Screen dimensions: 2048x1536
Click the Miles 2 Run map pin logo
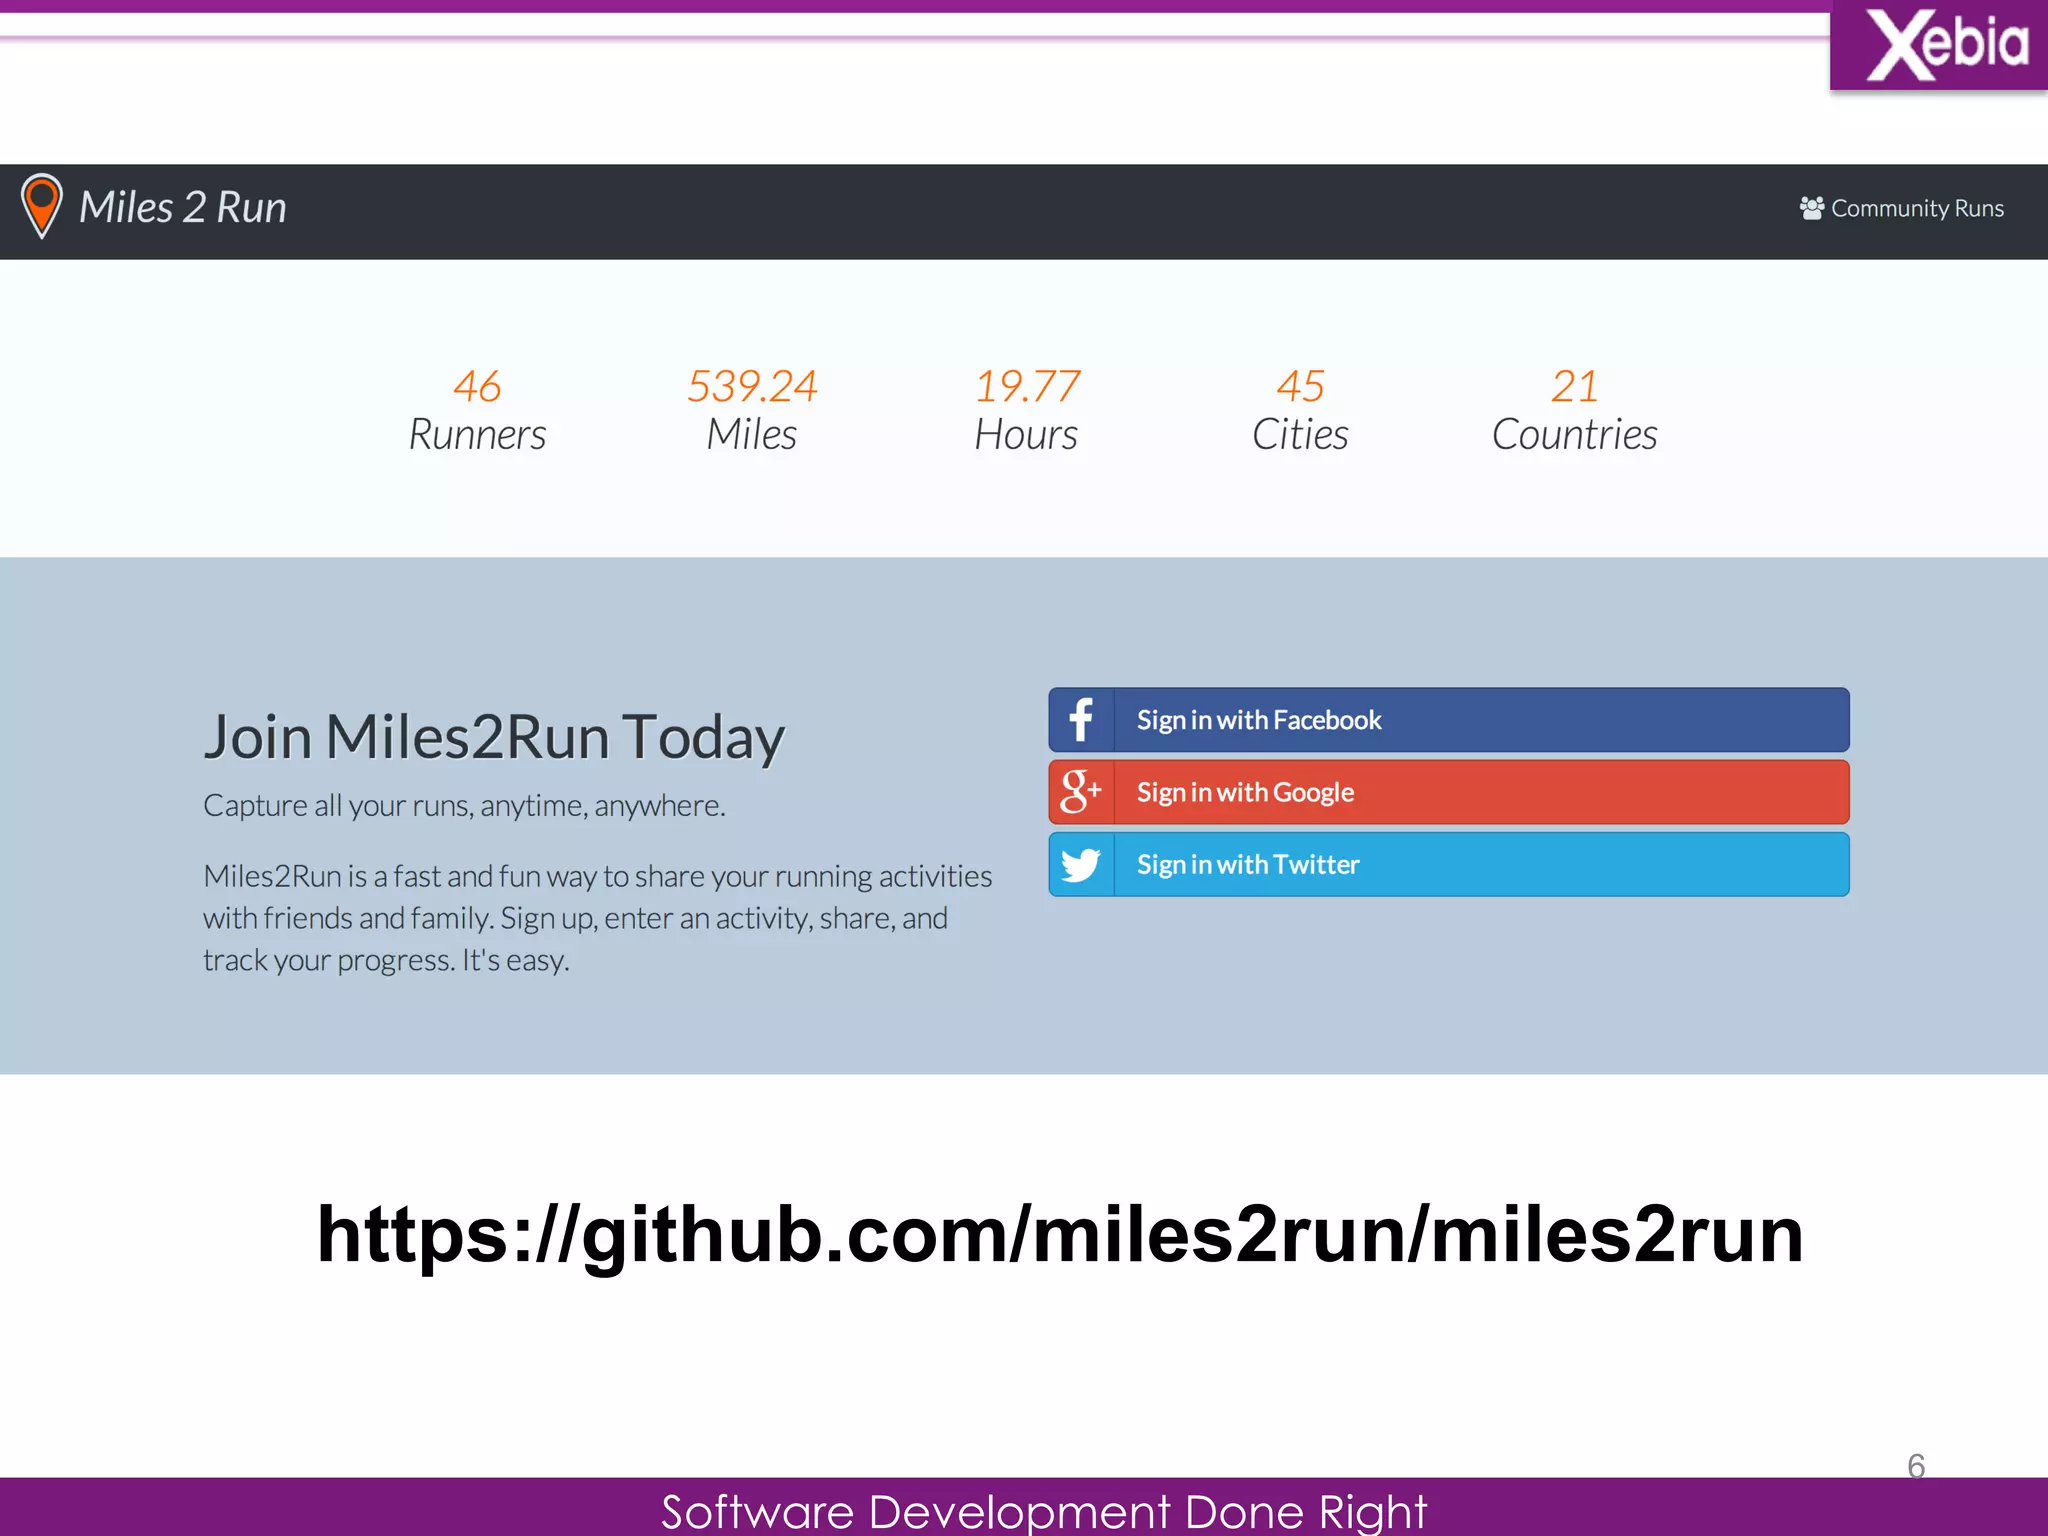point(42,205)
